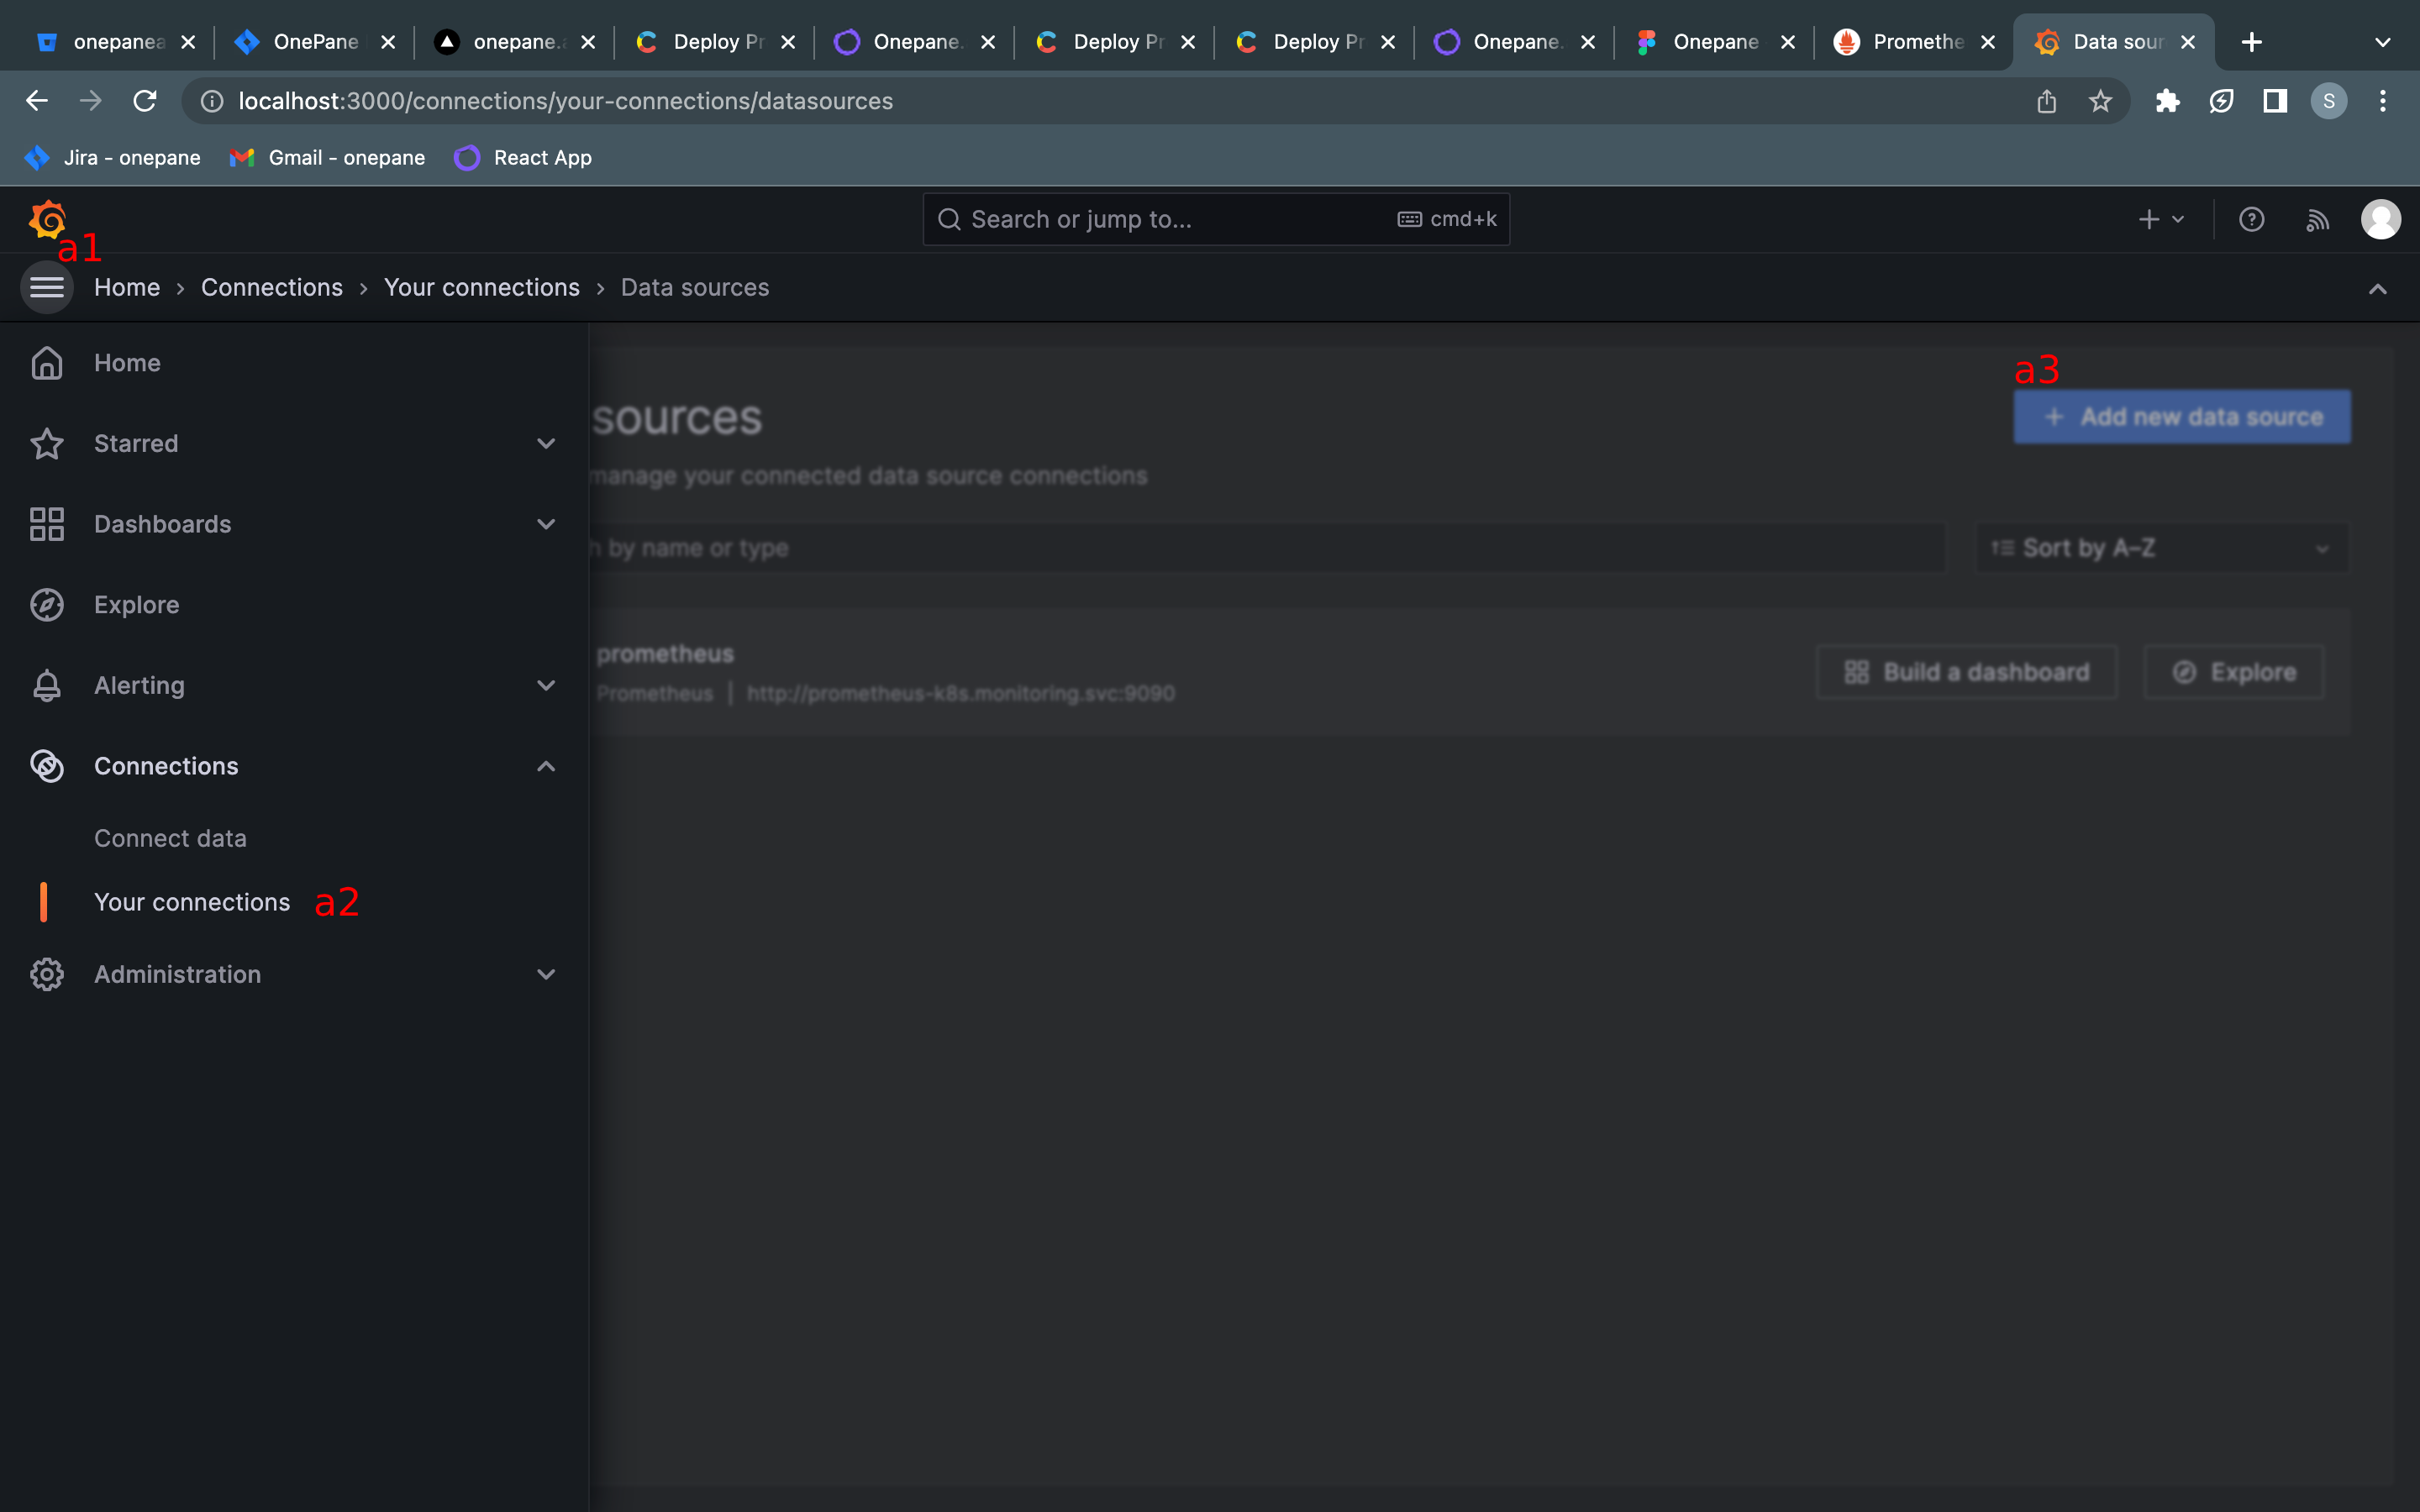Click the Home house icon

(47, 362)
